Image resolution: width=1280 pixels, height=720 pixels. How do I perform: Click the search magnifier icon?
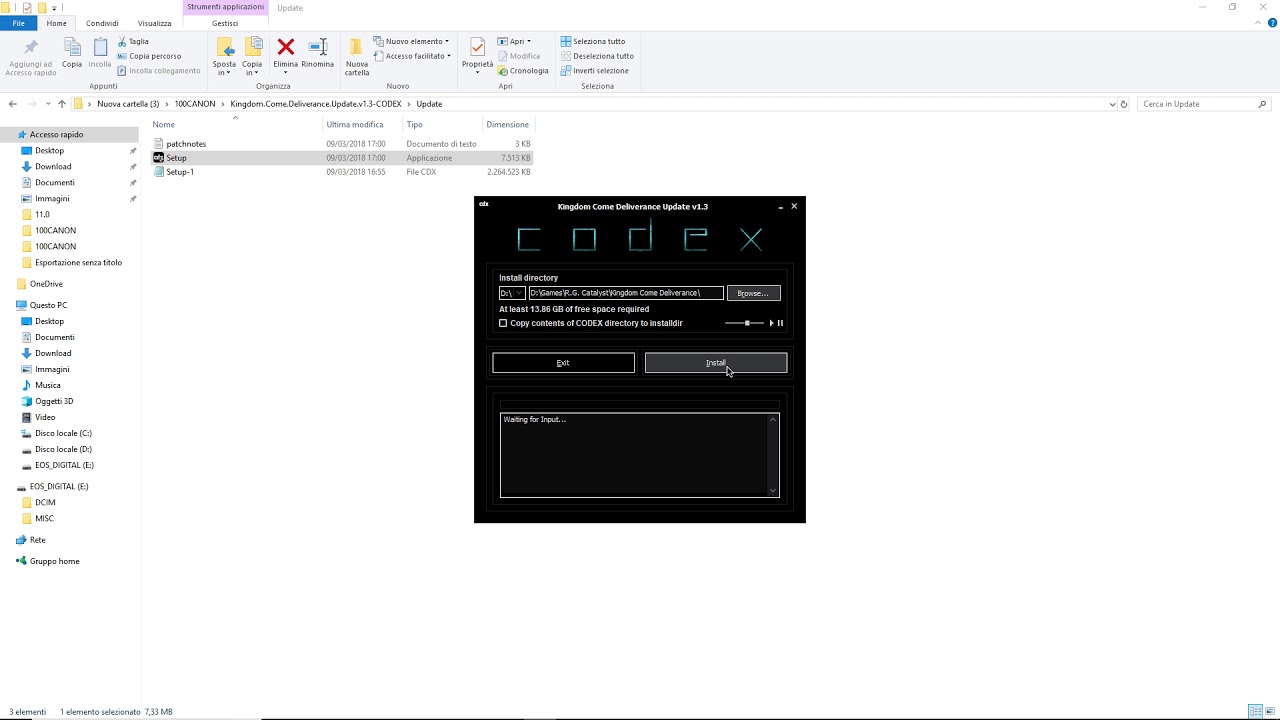pos(1262,104)
